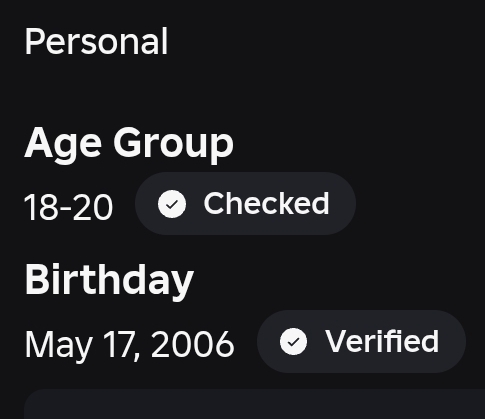Click the 18-20 age range value
Screen dimensions: 485x419
[x=69, y=208]
